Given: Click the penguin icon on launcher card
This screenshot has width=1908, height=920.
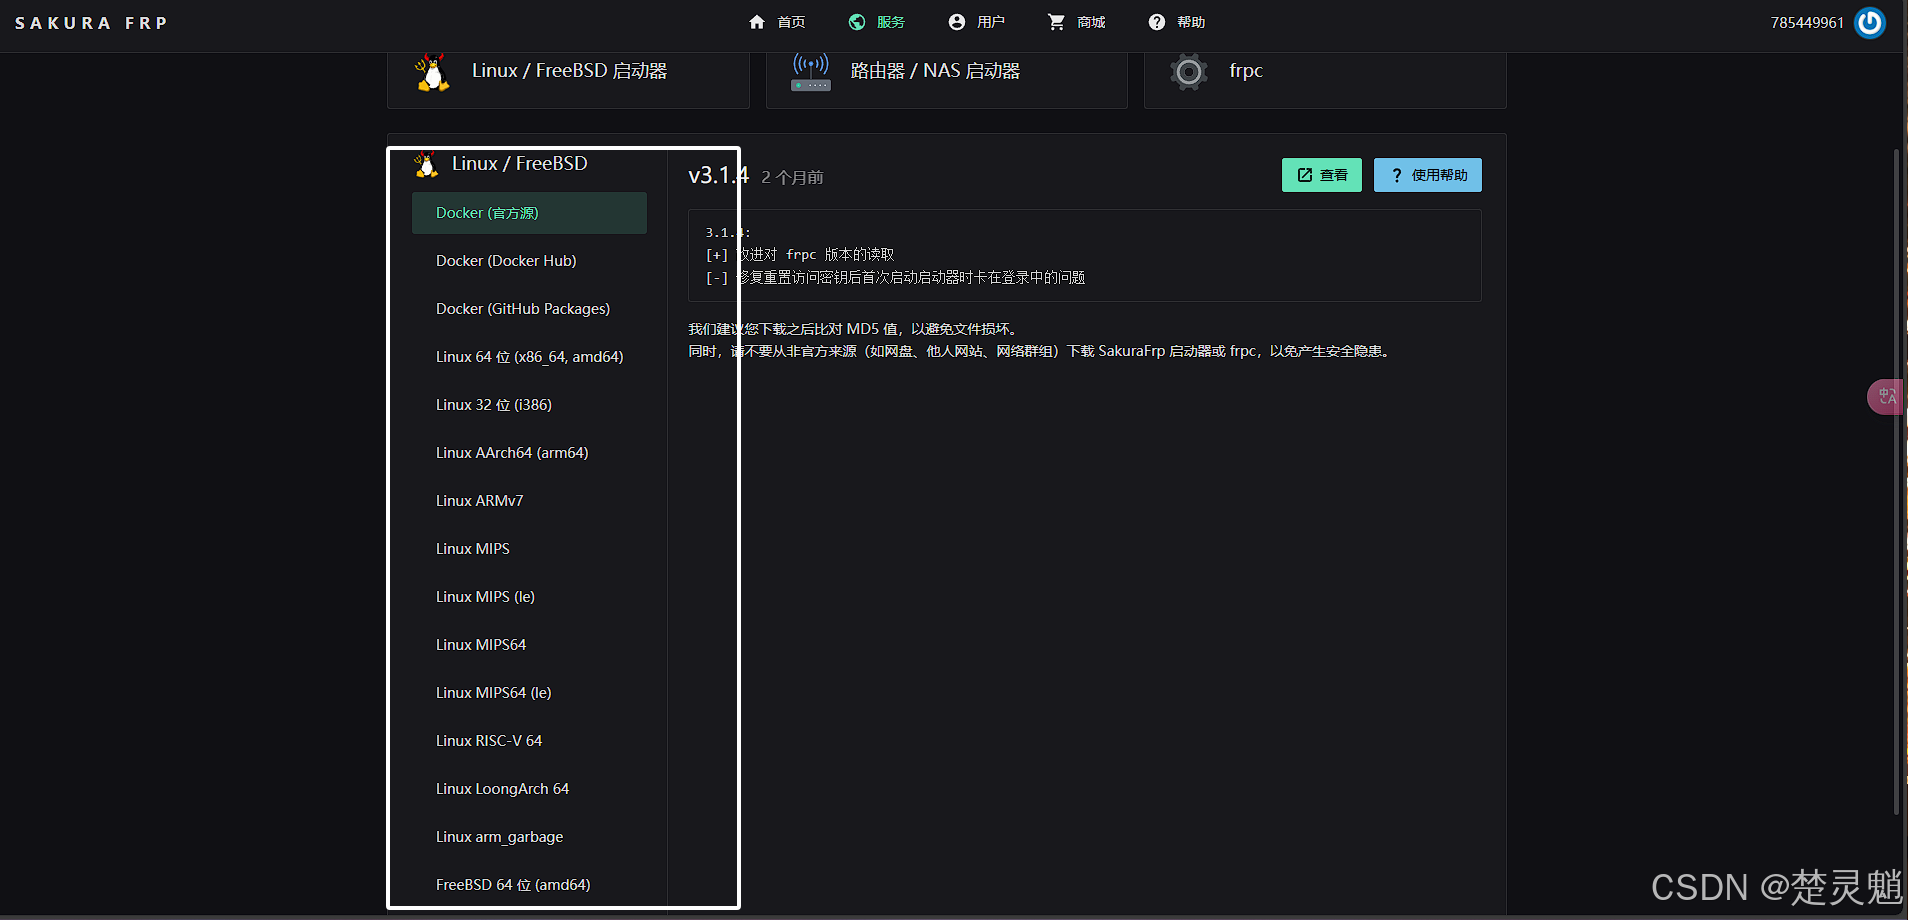Looking at the screenshot, I should (x=432, y=72).
